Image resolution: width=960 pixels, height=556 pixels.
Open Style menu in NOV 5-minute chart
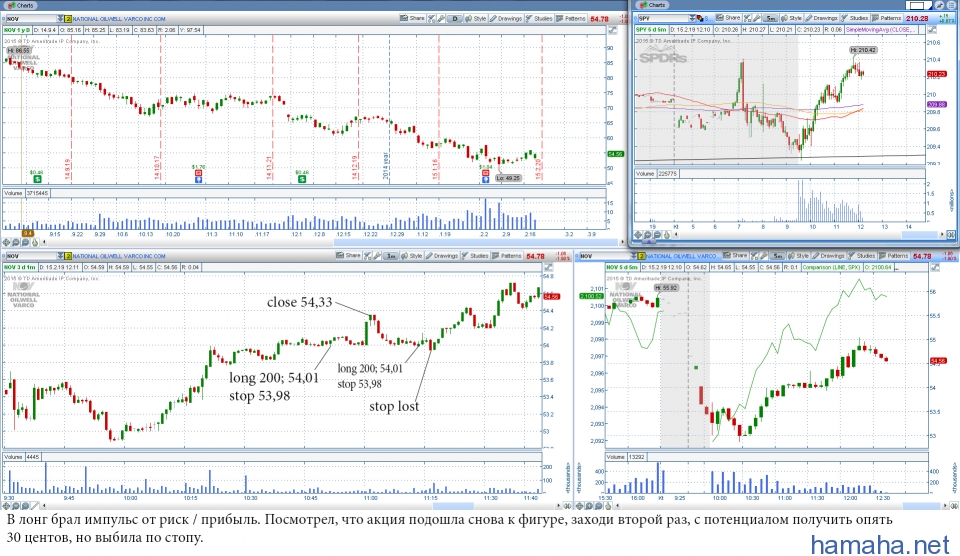point(798,255)
